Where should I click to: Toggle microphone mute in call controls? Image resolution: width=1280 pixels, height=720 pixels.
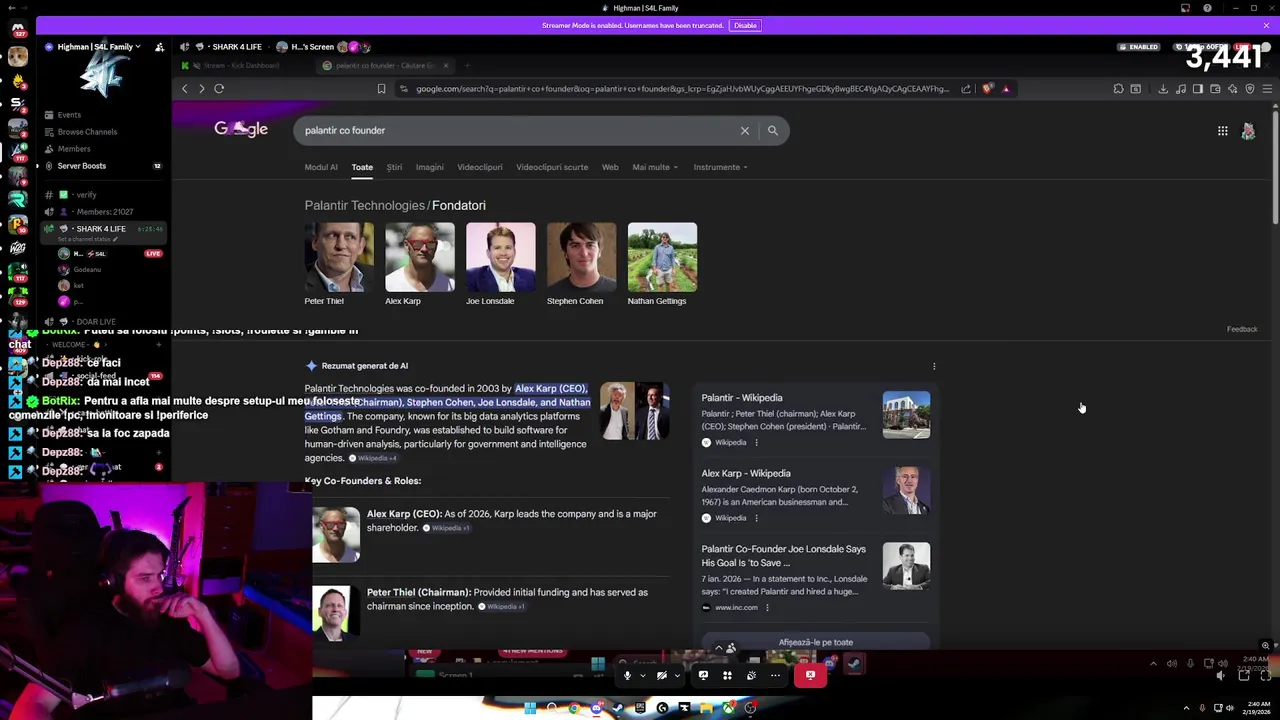point(627,676)
